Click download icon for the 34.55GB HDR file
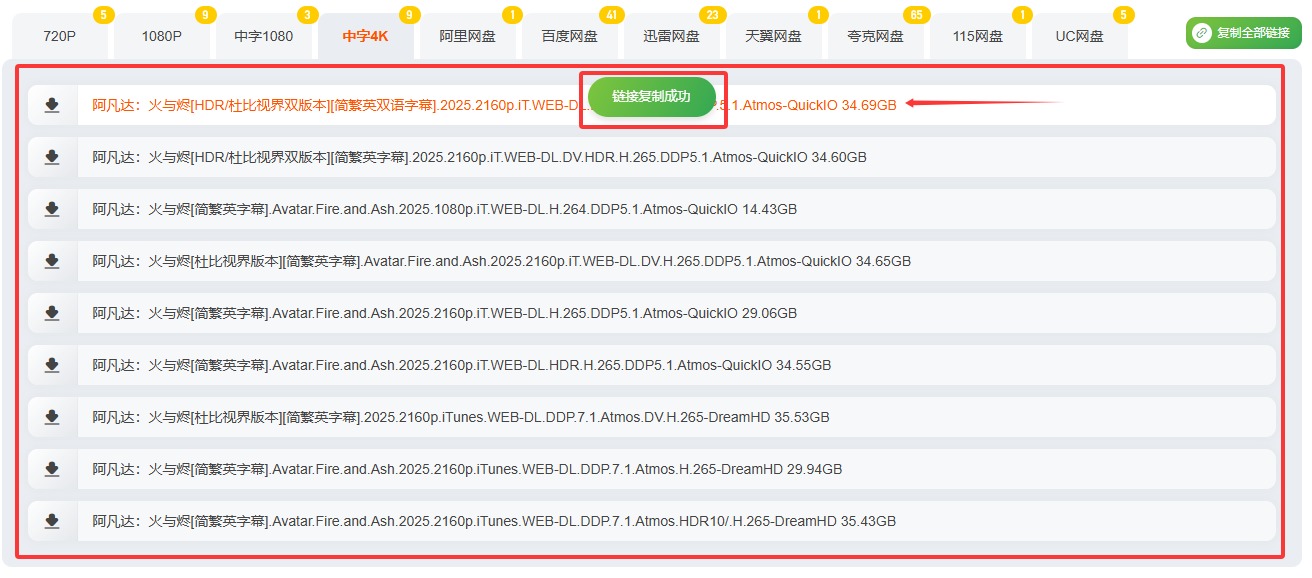Viewport: 1312px width, 578px height. point(52,365)
